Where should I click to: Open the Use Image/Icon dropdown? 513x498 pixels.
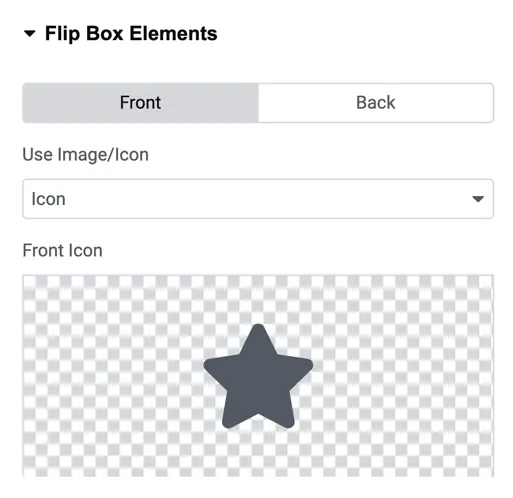pyautogui.click(x=258, y=199)
